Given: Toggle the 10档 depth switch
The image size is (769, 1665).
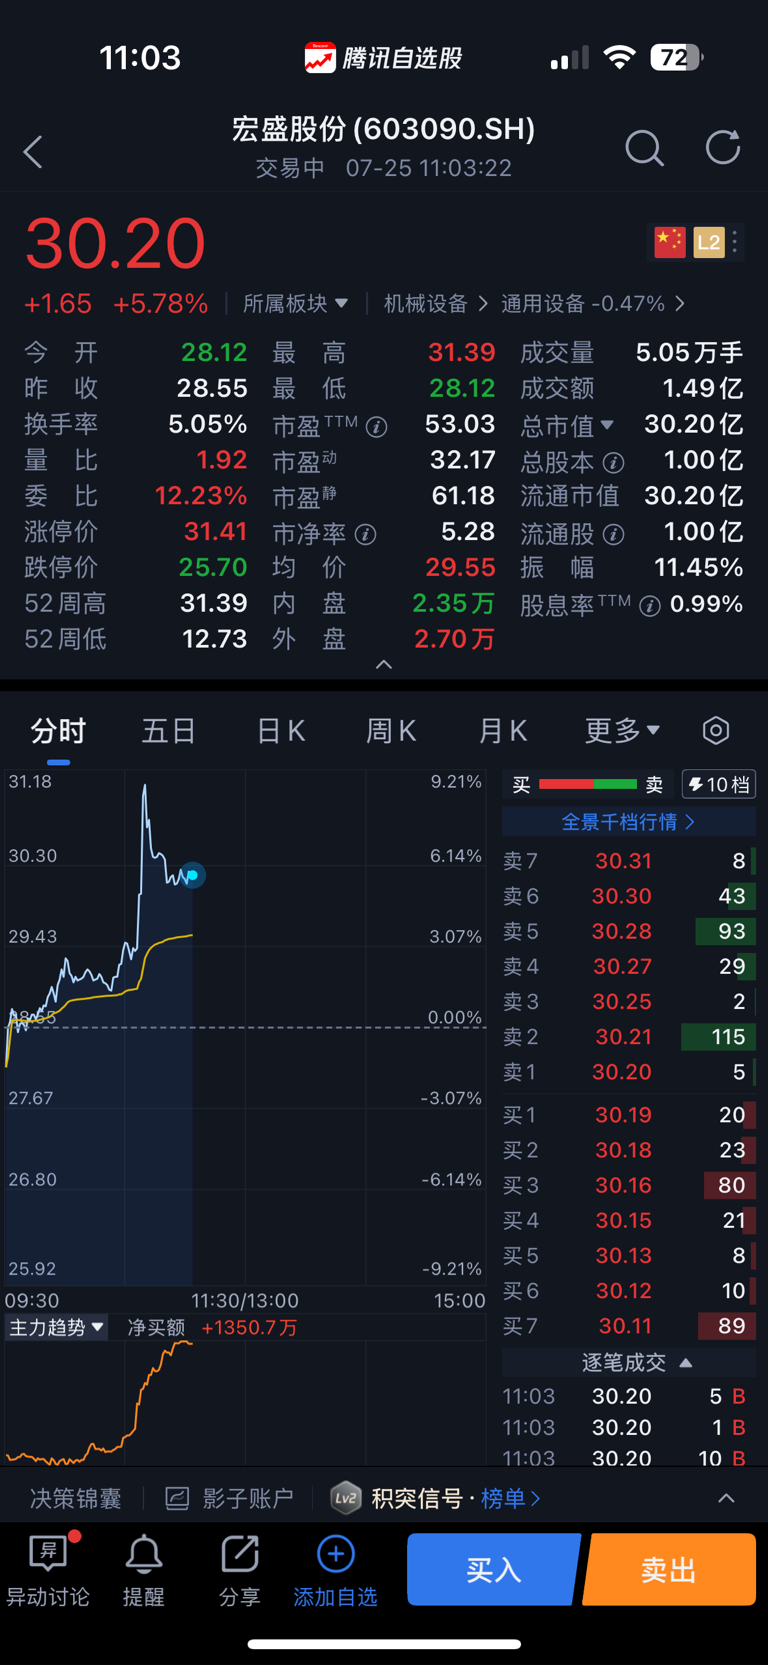Looking at the screenshot, I should [719, 785].
